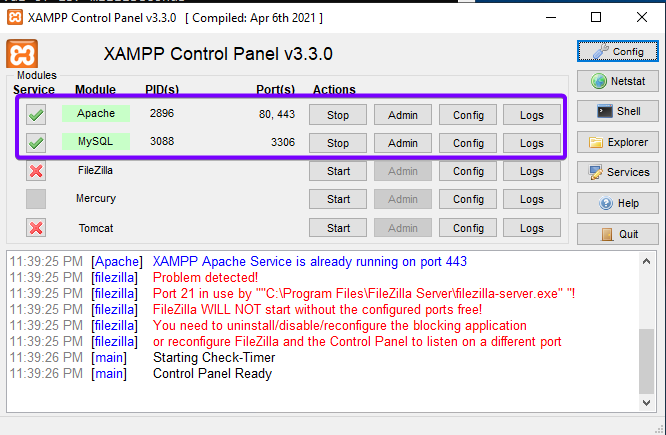Toggle the Apache service checkmark

point(36,115)
